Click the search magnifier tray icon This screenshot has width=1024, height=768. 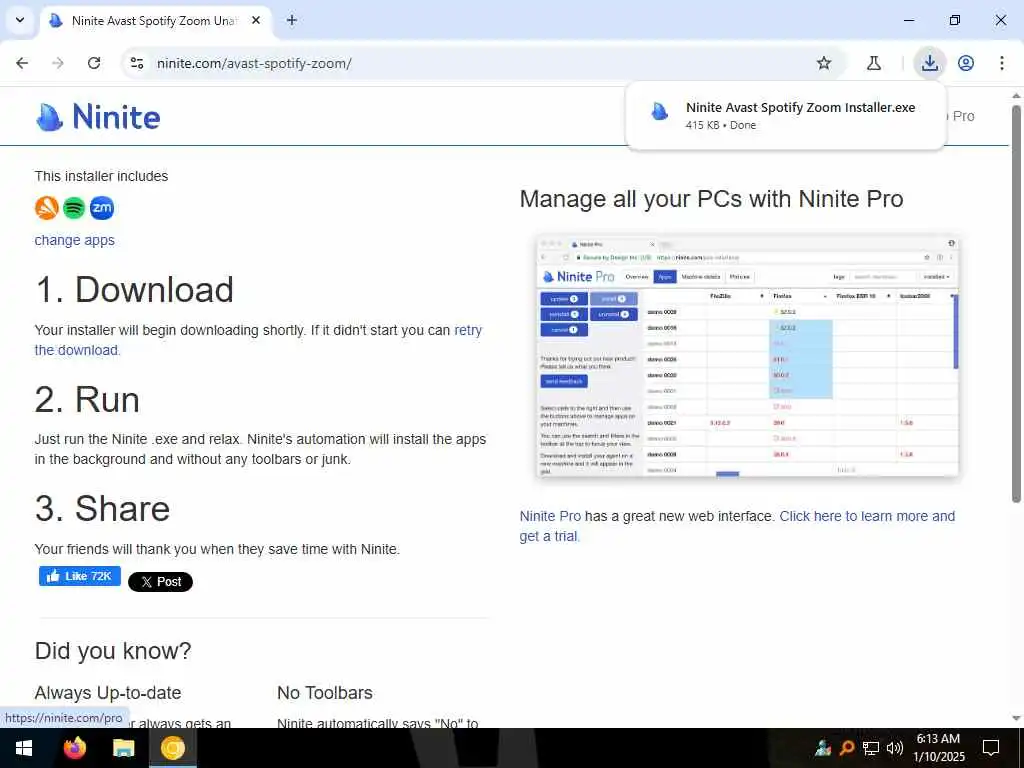coord(847,748)
